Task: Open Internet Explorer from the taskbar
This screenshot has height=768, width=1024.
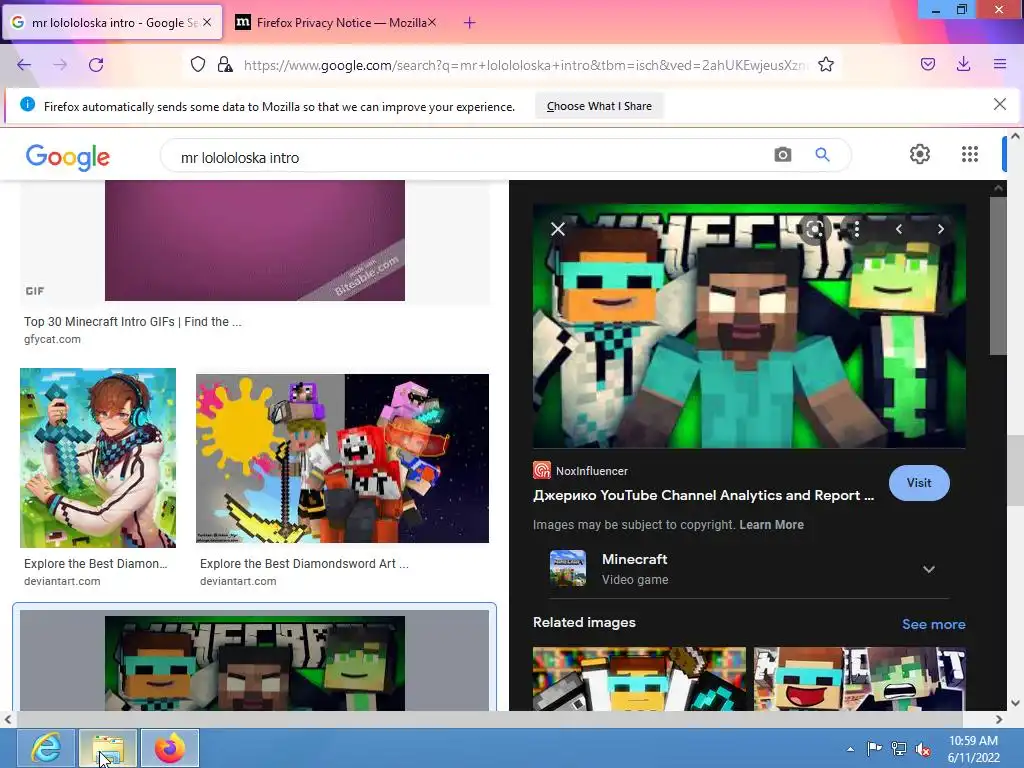Action: pos(46,748)
